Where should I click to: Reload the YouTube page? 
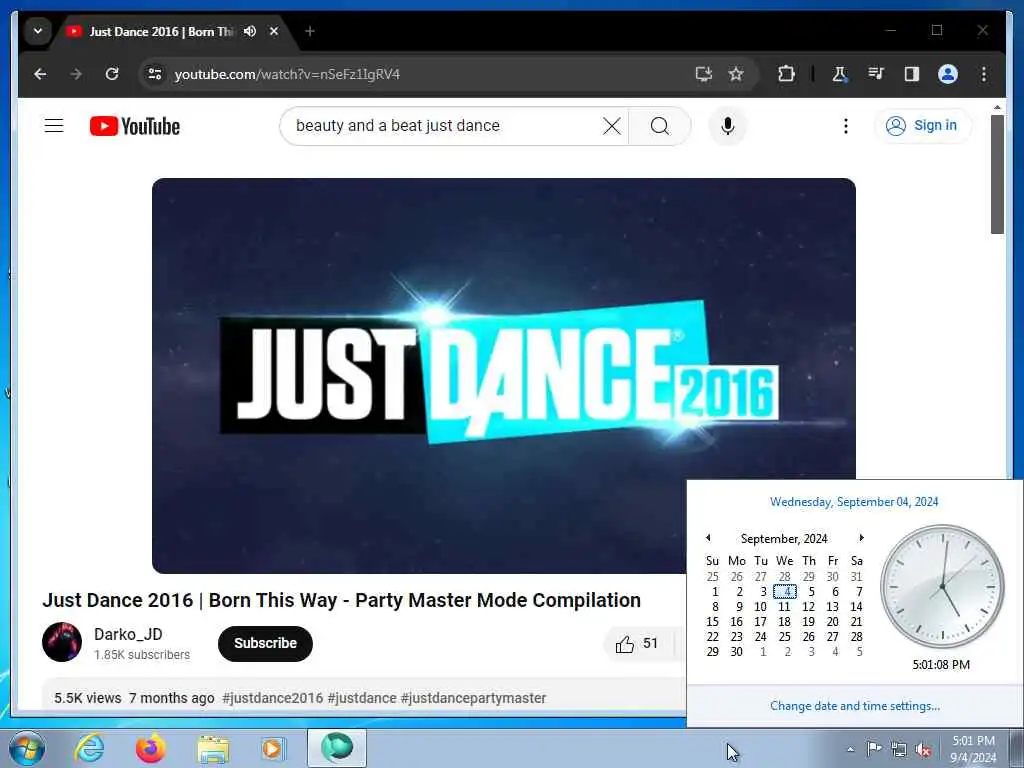112,74
